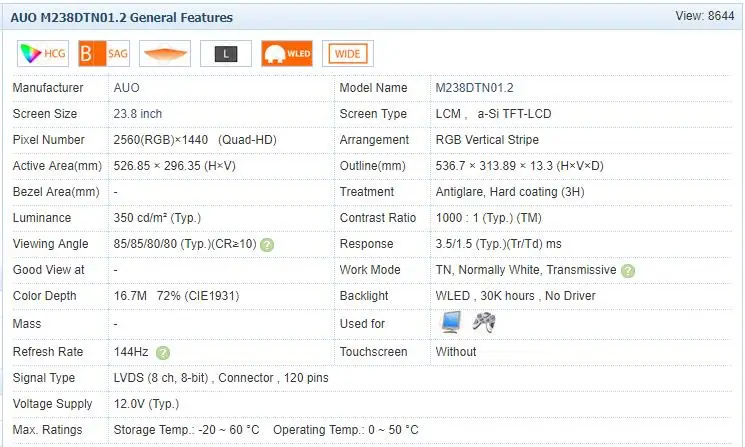
Task: Click LVDS (8 ch, 8-bit), Connector, 120 pins
Action: (221, 378)
